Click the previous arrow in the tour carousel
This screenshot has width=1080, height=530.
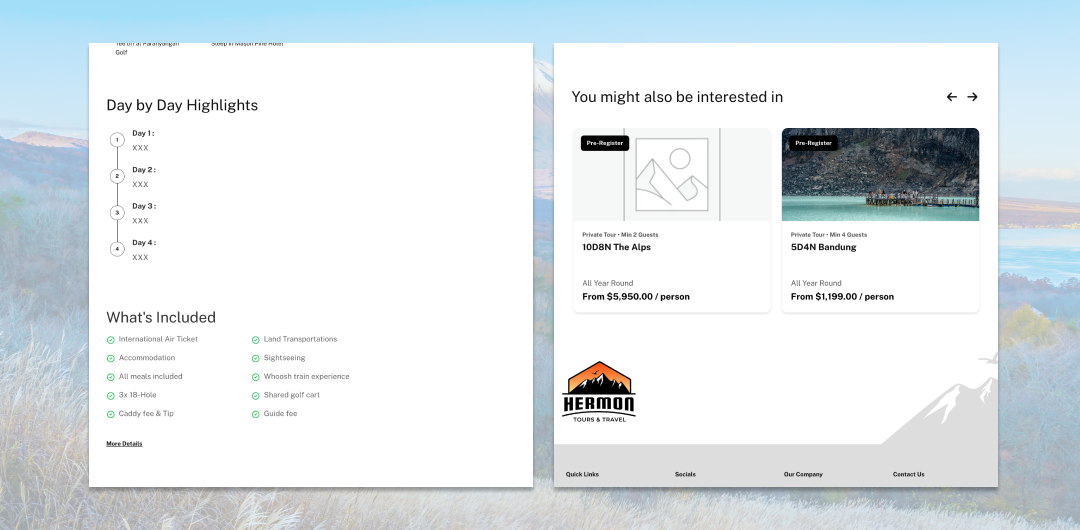pyautogui.click(x=951, y=97)
